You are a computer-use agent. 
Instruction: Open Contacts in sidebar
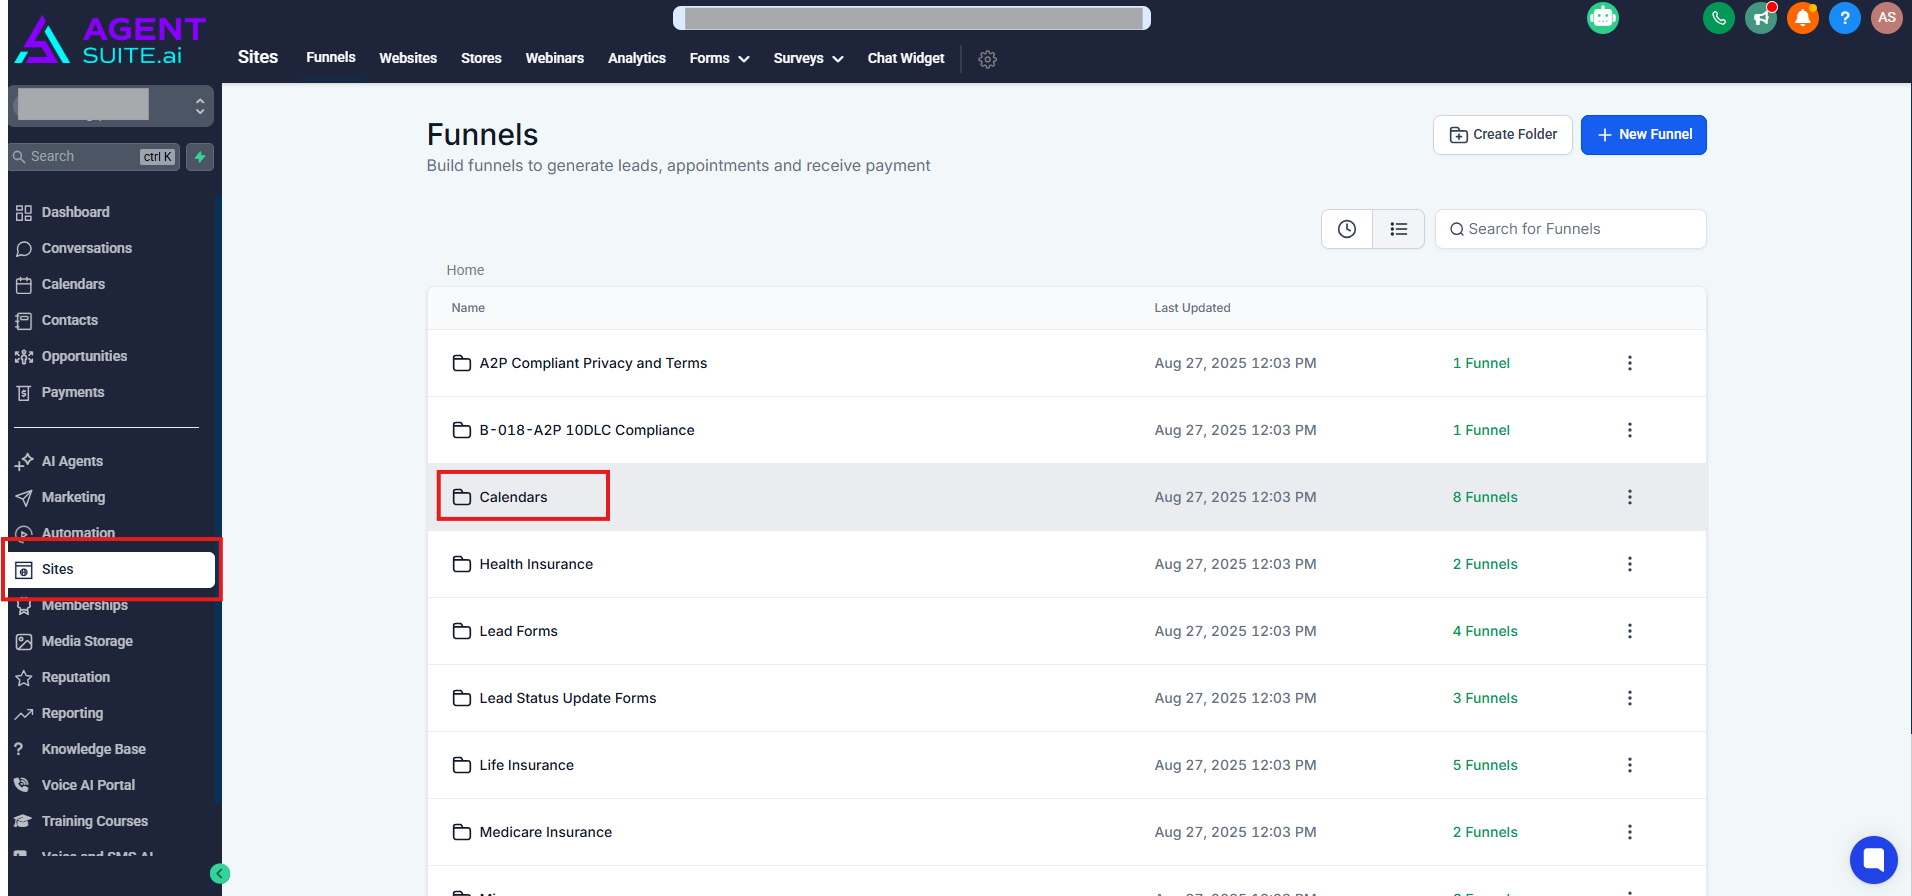coord(70,320)
